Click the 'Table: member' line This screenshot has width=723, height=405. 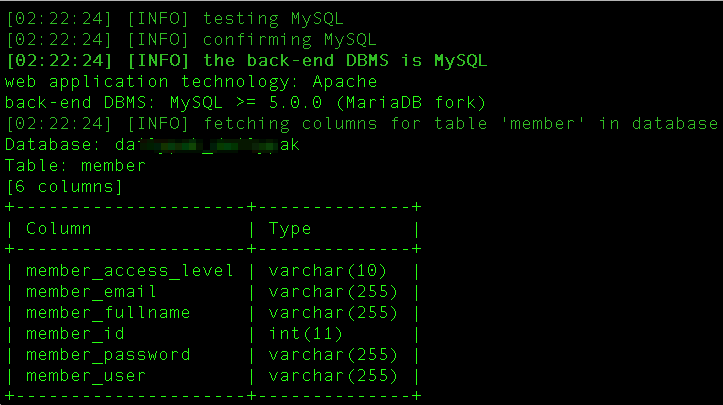click(75, 166)
